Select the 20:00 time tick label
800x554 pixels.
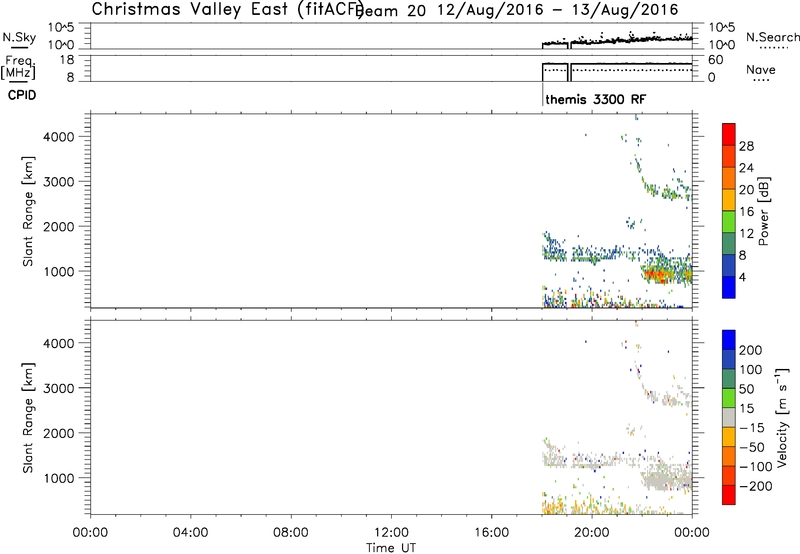592,533
